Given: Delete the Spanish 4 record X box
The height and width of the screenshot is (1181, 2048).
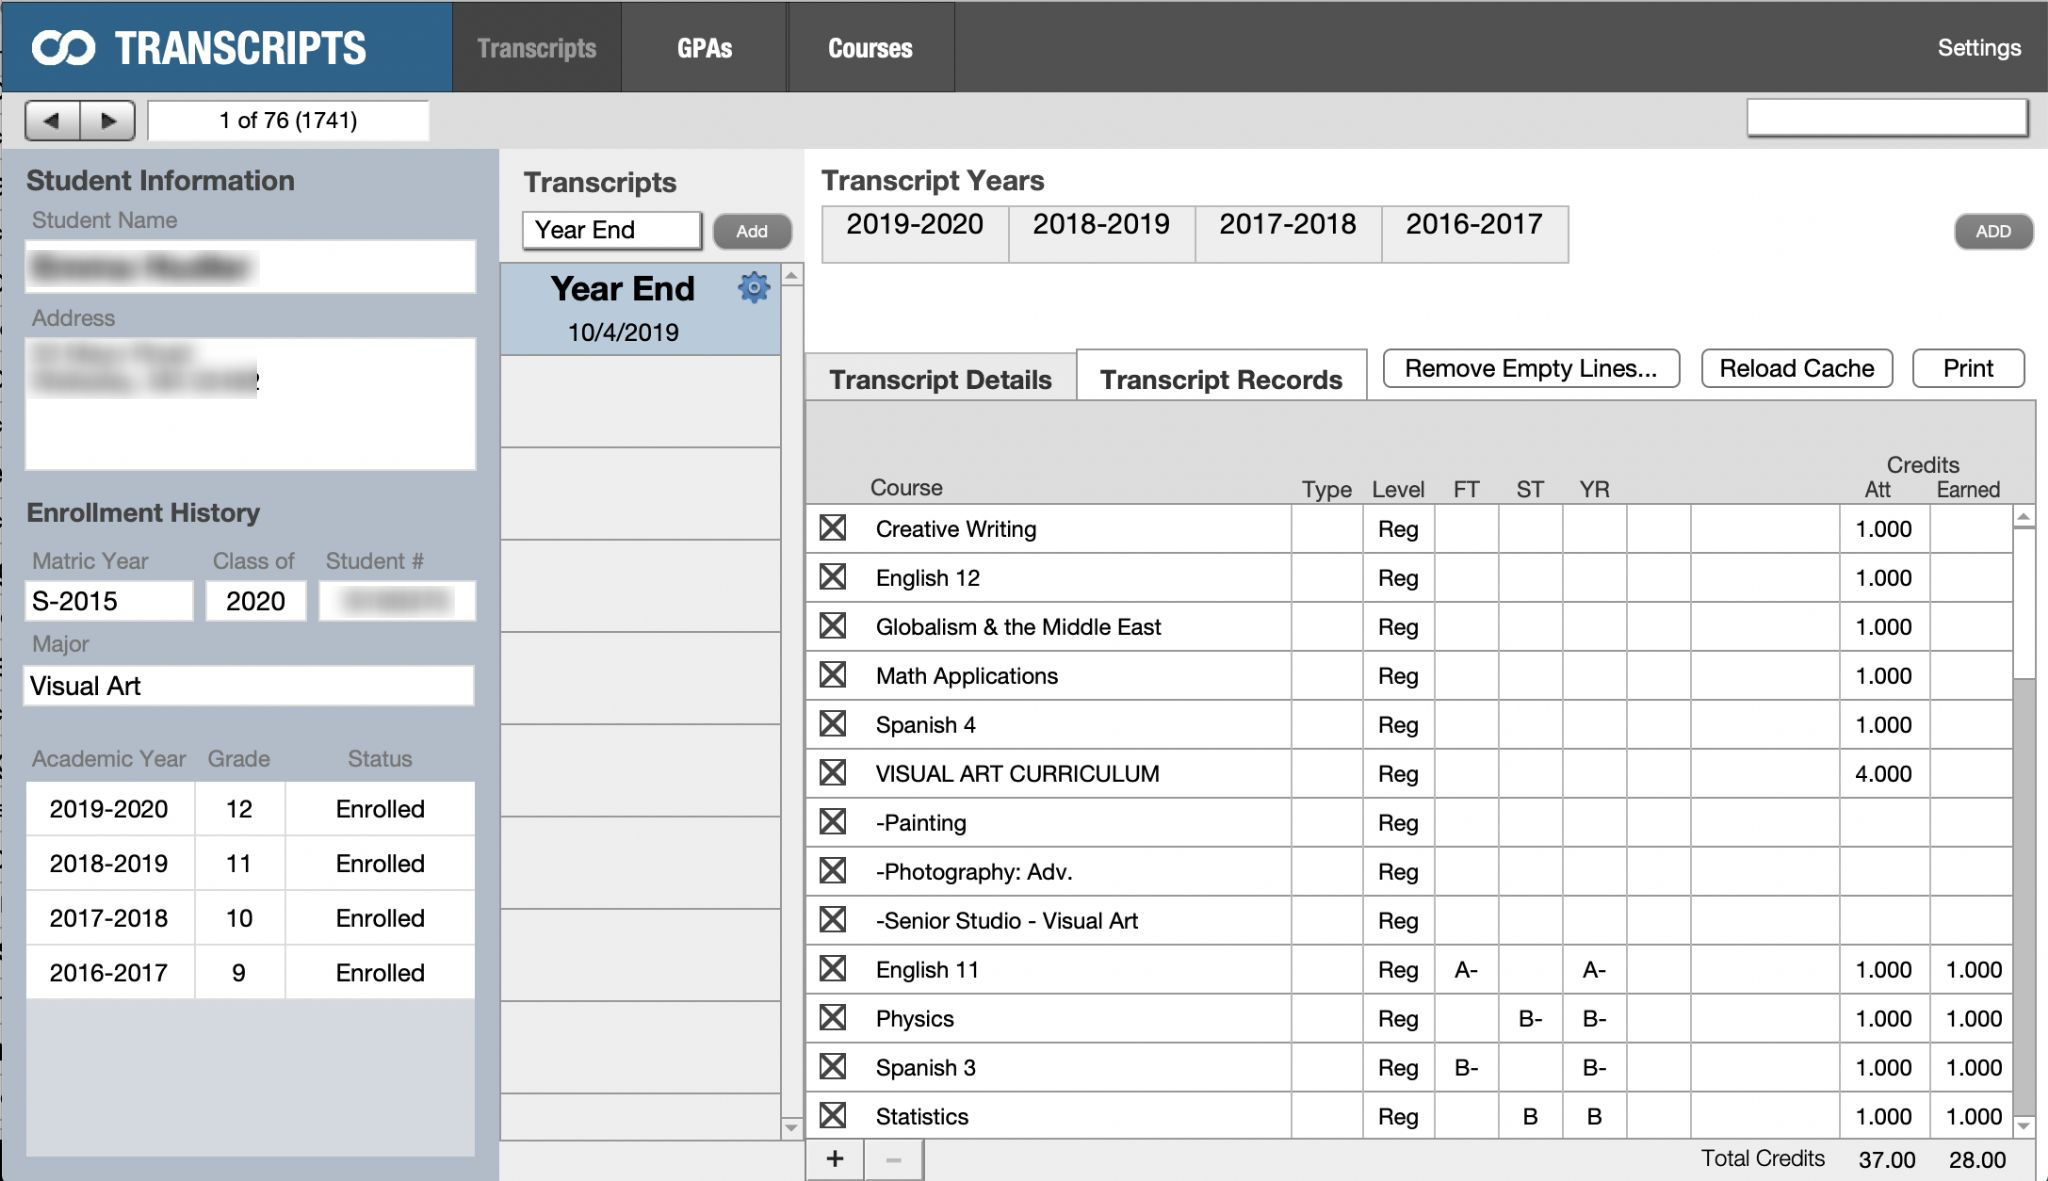Looking at the screenshot, I should click(x=833, y=724).
